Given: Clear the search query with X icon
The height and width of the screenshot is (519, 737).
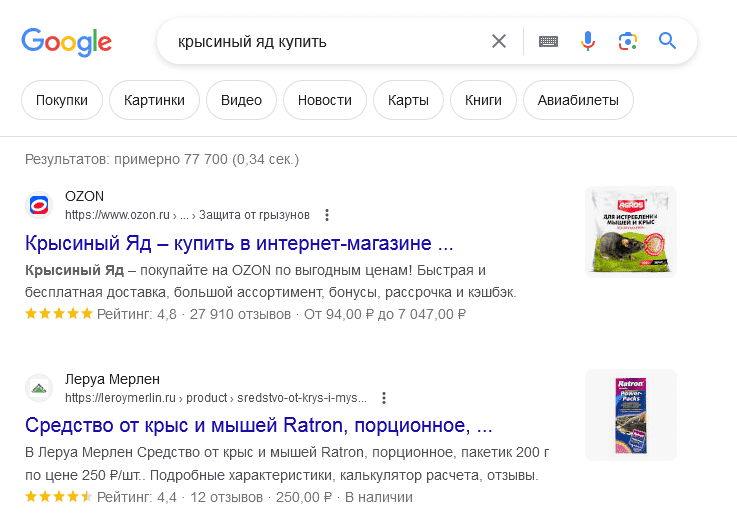Looking at the screenshot, I should click(499, 41).
